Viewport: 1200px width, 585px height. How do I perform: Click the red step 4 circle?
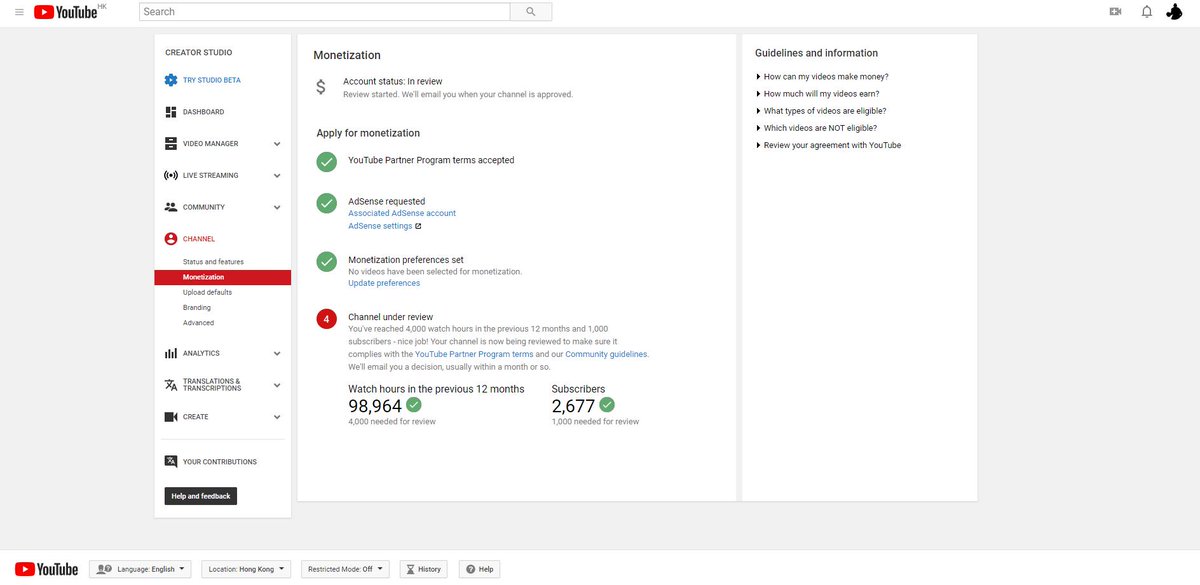(326, 319)
